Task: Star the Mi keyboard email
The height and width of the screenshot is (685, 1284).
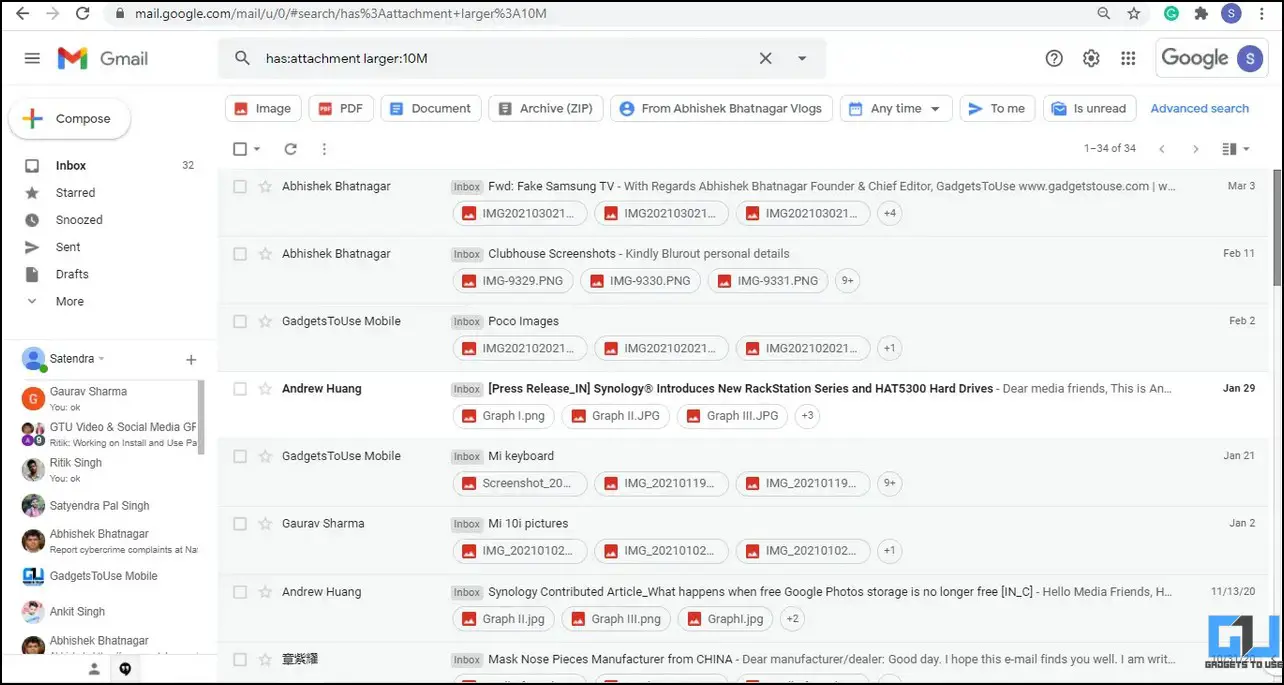Action: [x=265, y=457]
